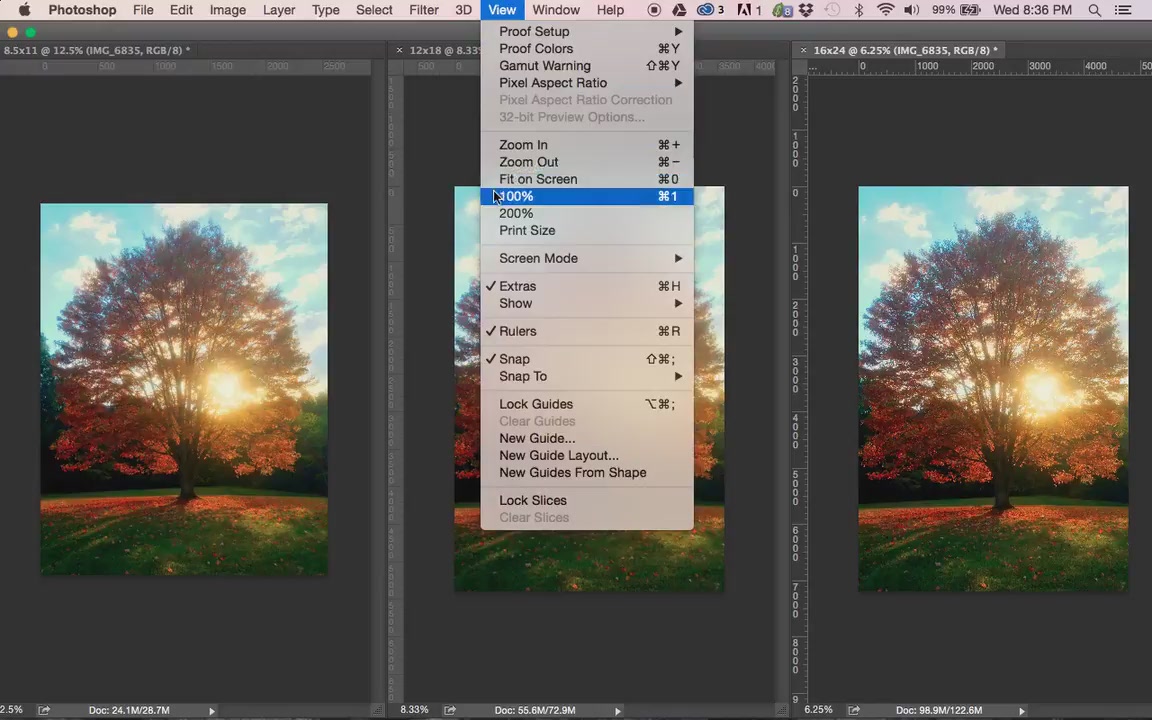Open the status arrow beside Doc: 98.9M/122.6M

1022,710
